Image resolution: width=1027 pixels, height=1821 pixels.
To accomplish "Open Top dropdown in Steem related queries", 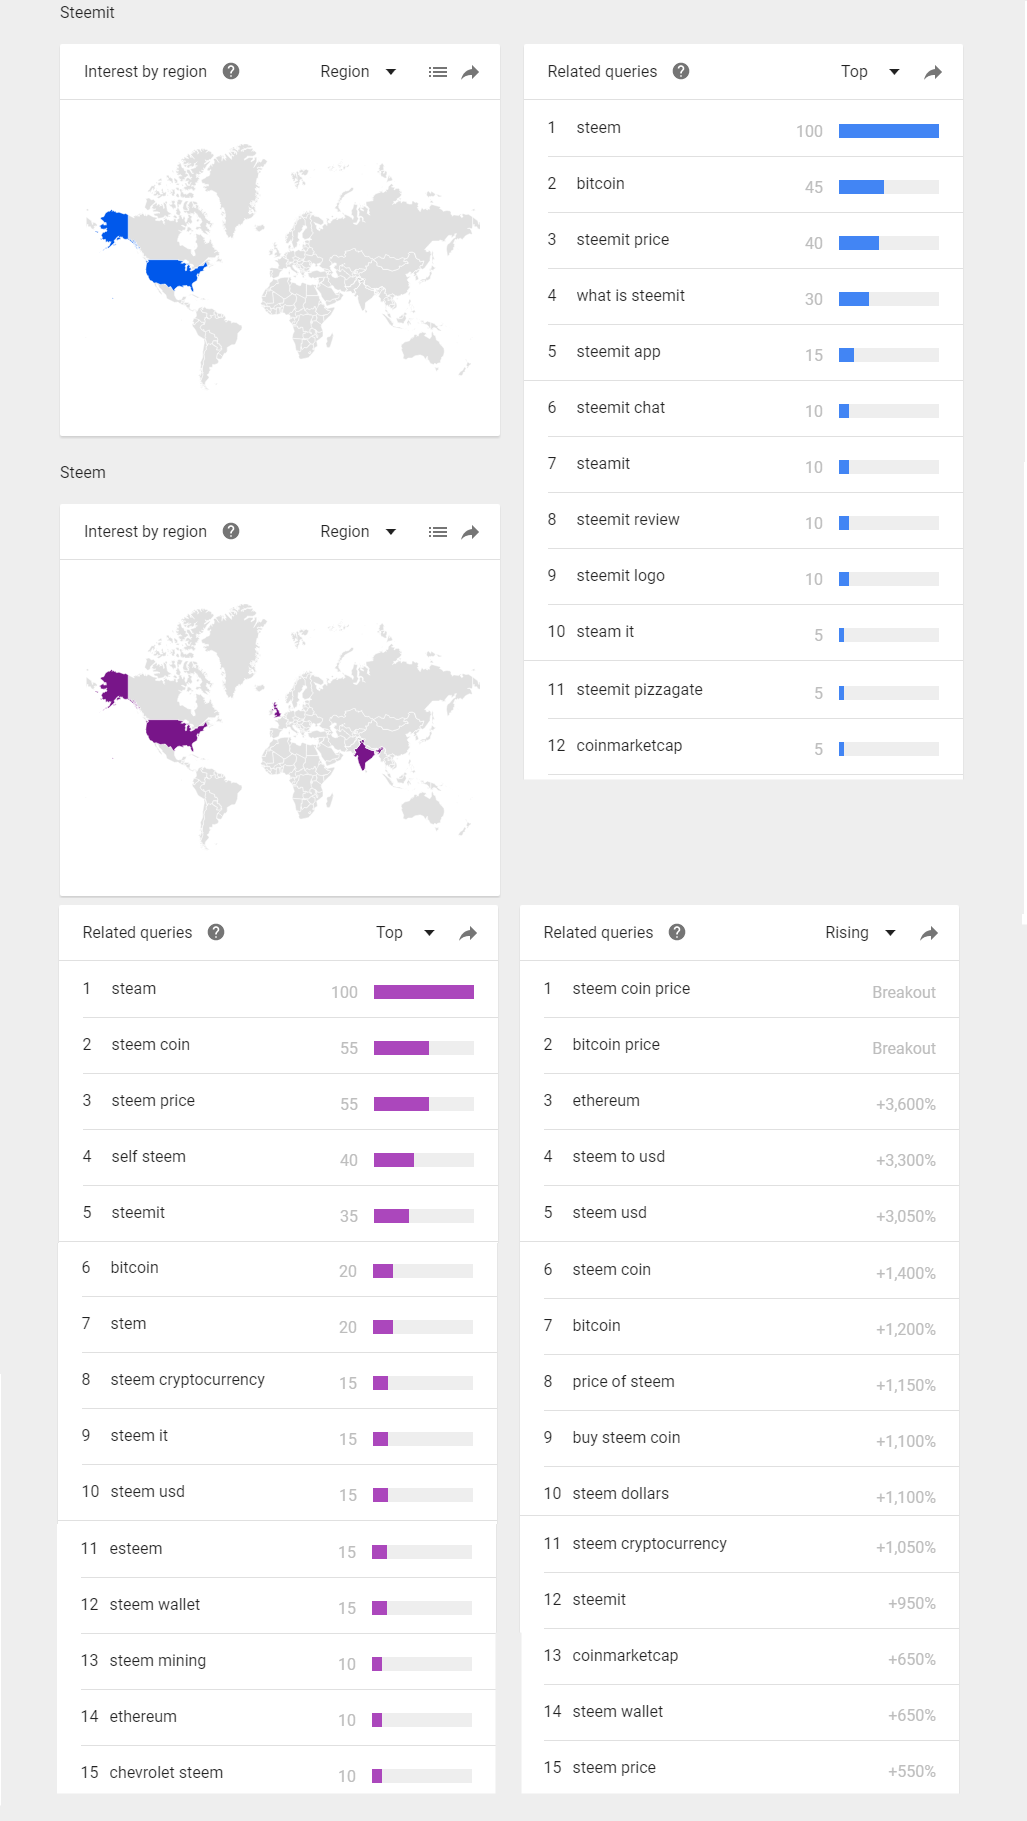I will [405, 933].
